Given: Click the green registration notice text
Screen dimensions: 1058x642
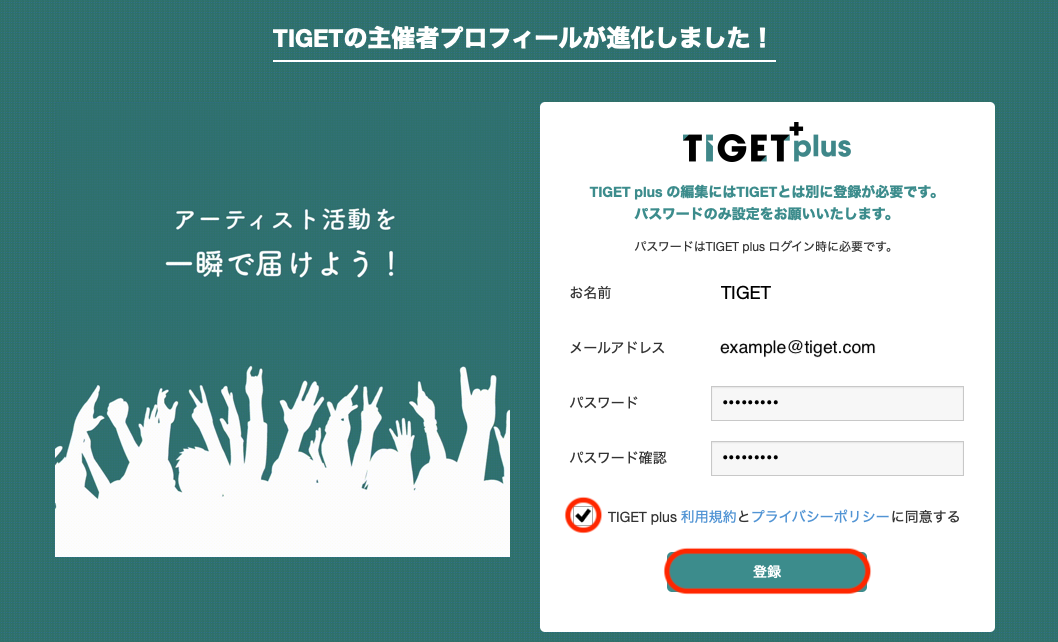Looking at the screenshot, I should point(764,203).
